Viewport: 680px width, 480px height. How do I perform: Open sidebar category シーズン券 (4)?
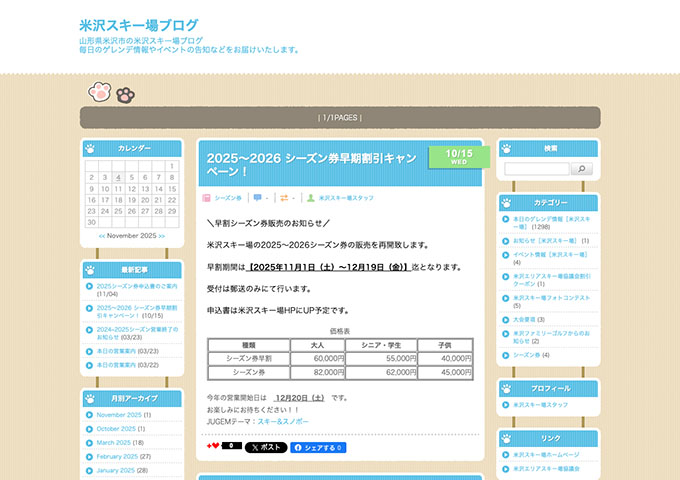tap(526, 355)
